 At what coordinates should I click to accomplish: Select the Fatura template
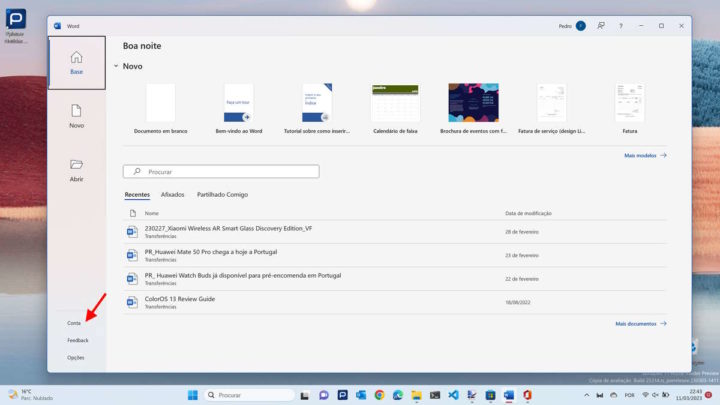click(630, 108)
